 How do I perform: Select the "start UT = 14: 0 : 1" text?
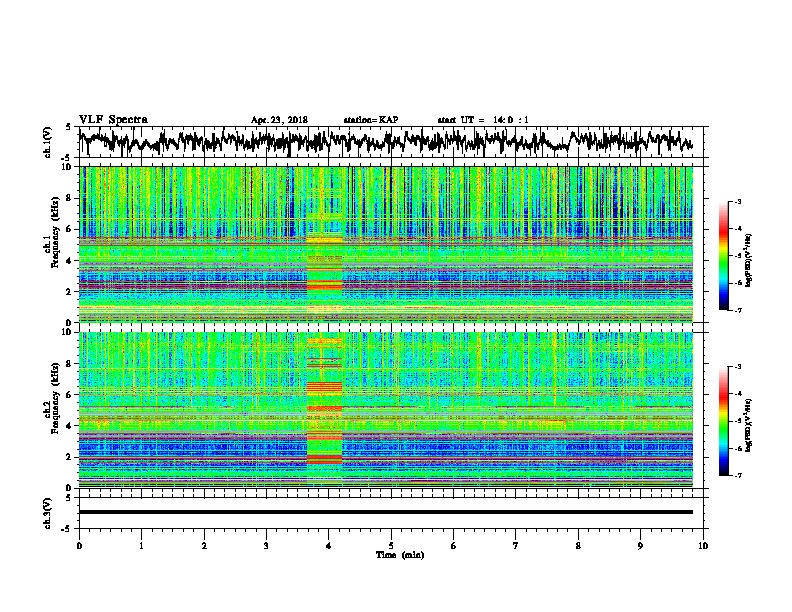coord(483,120)
